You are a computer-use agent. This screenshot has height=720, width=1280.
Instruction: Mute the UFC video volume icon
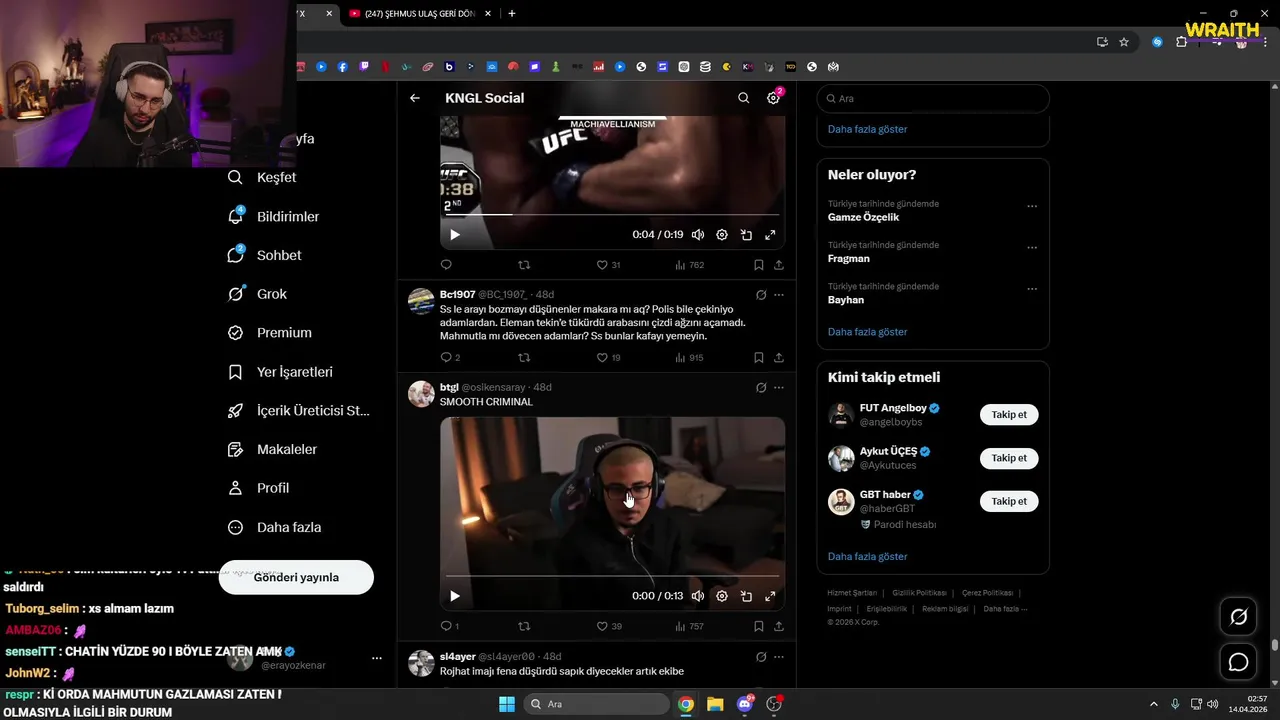point(698,235)
